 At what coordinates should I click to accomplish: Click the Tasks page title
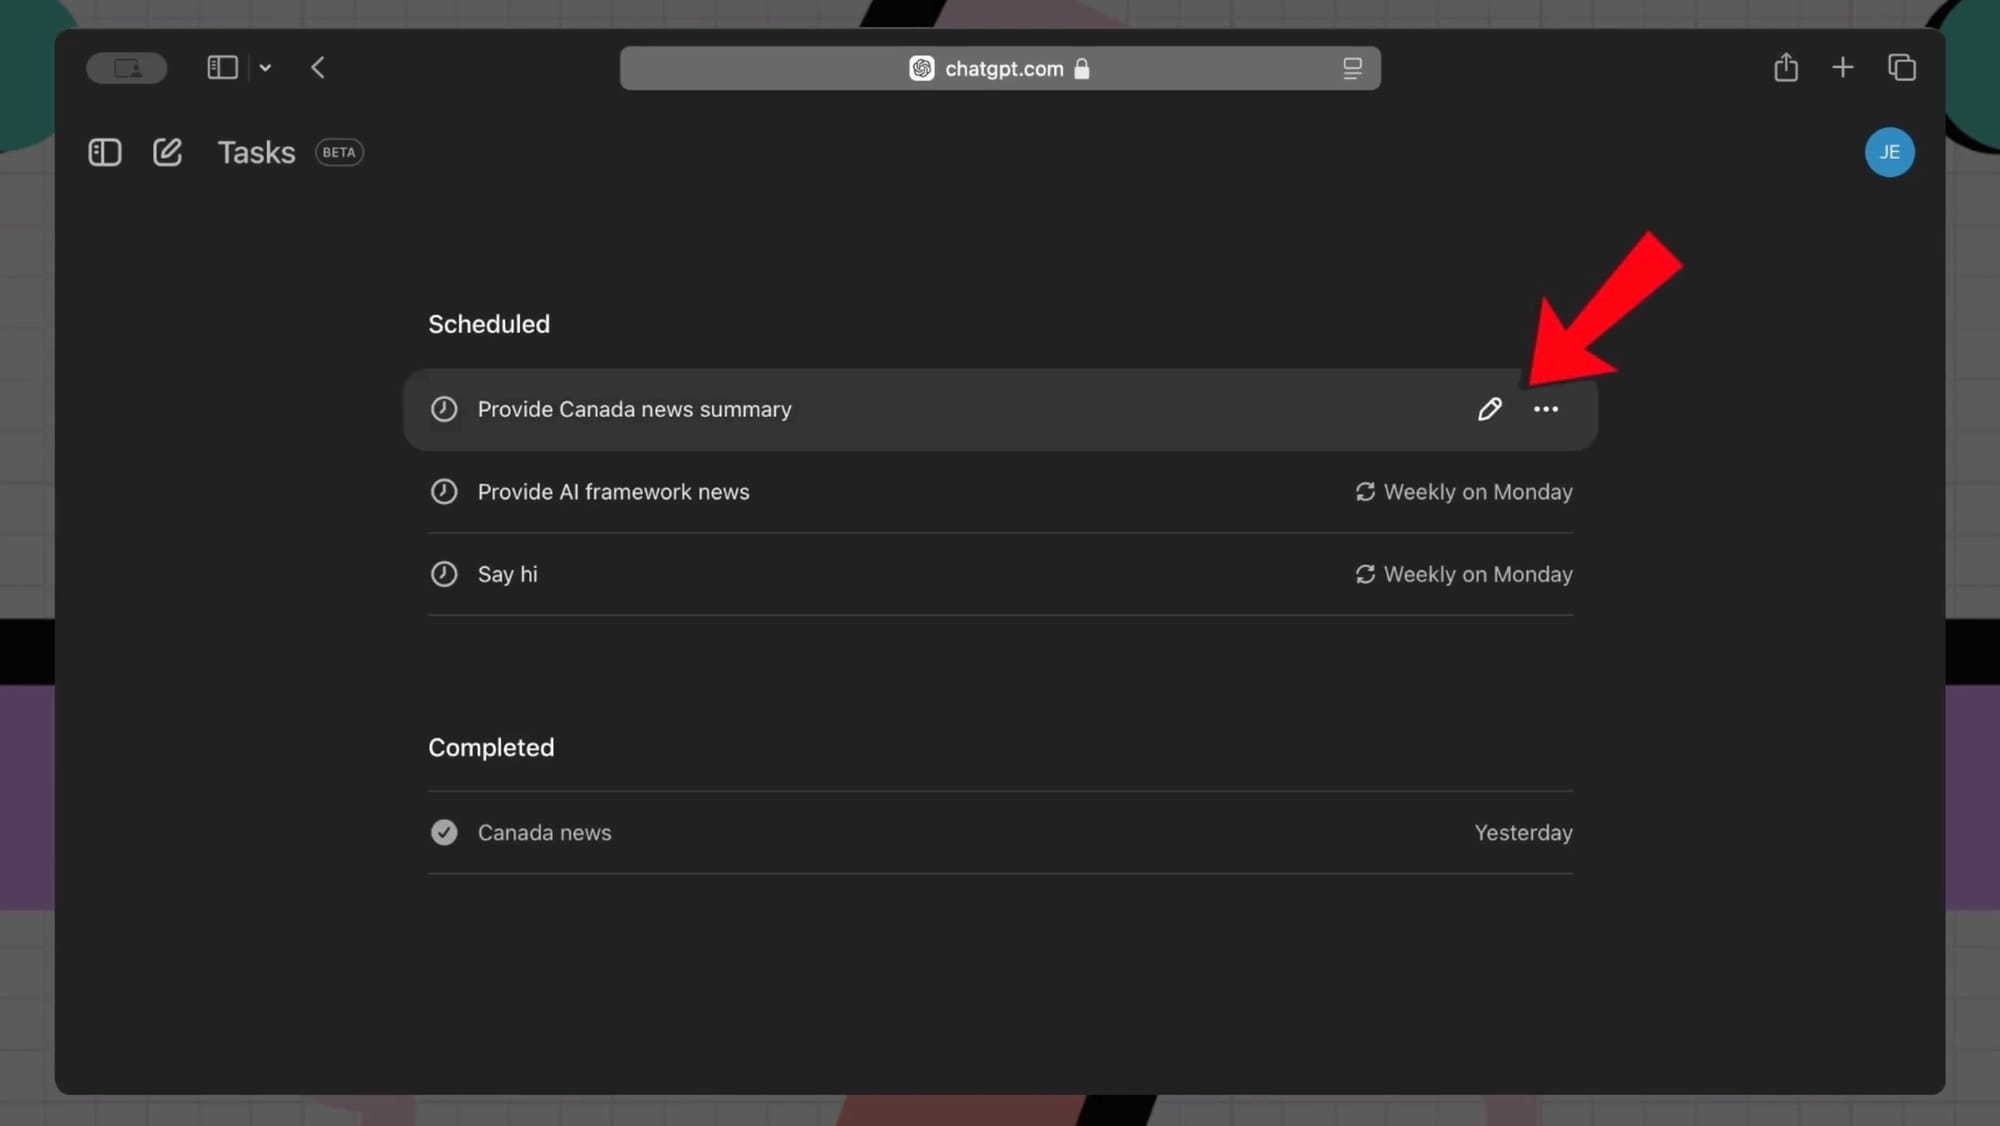click(x=256, y=152)
